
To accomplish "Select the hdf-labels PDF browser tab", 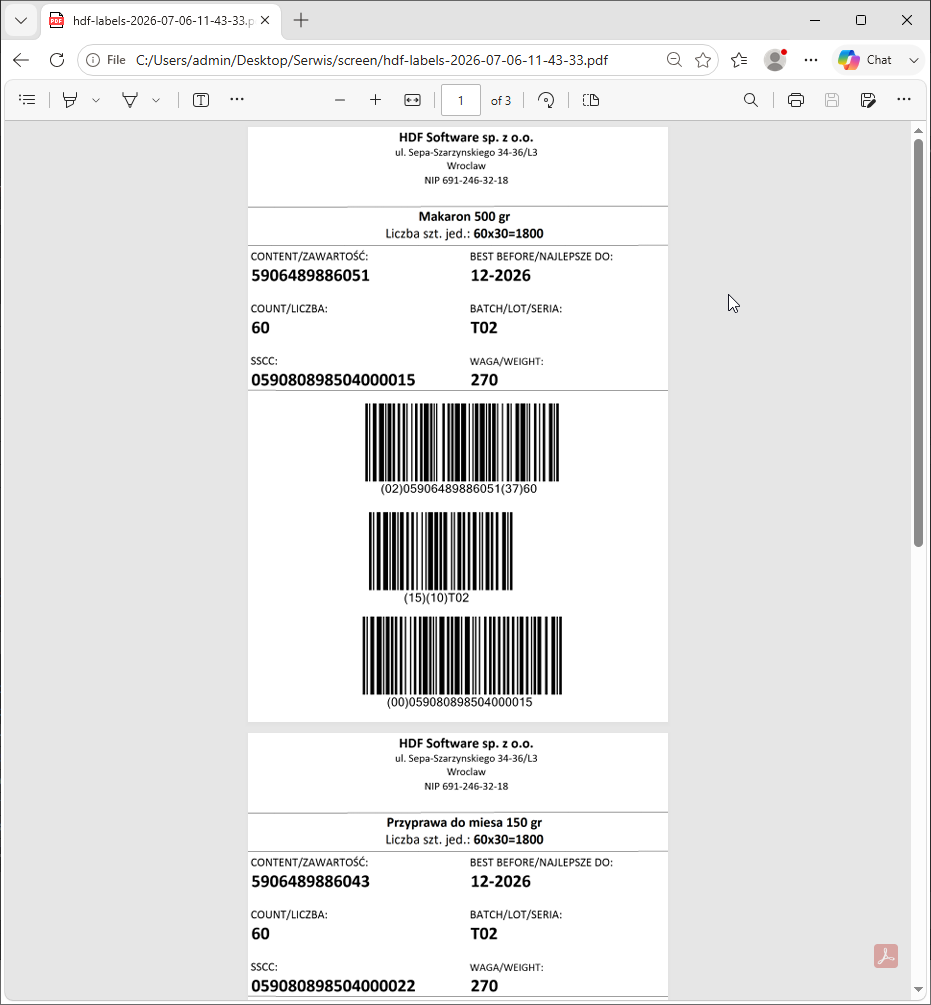I will coord(161,21).
